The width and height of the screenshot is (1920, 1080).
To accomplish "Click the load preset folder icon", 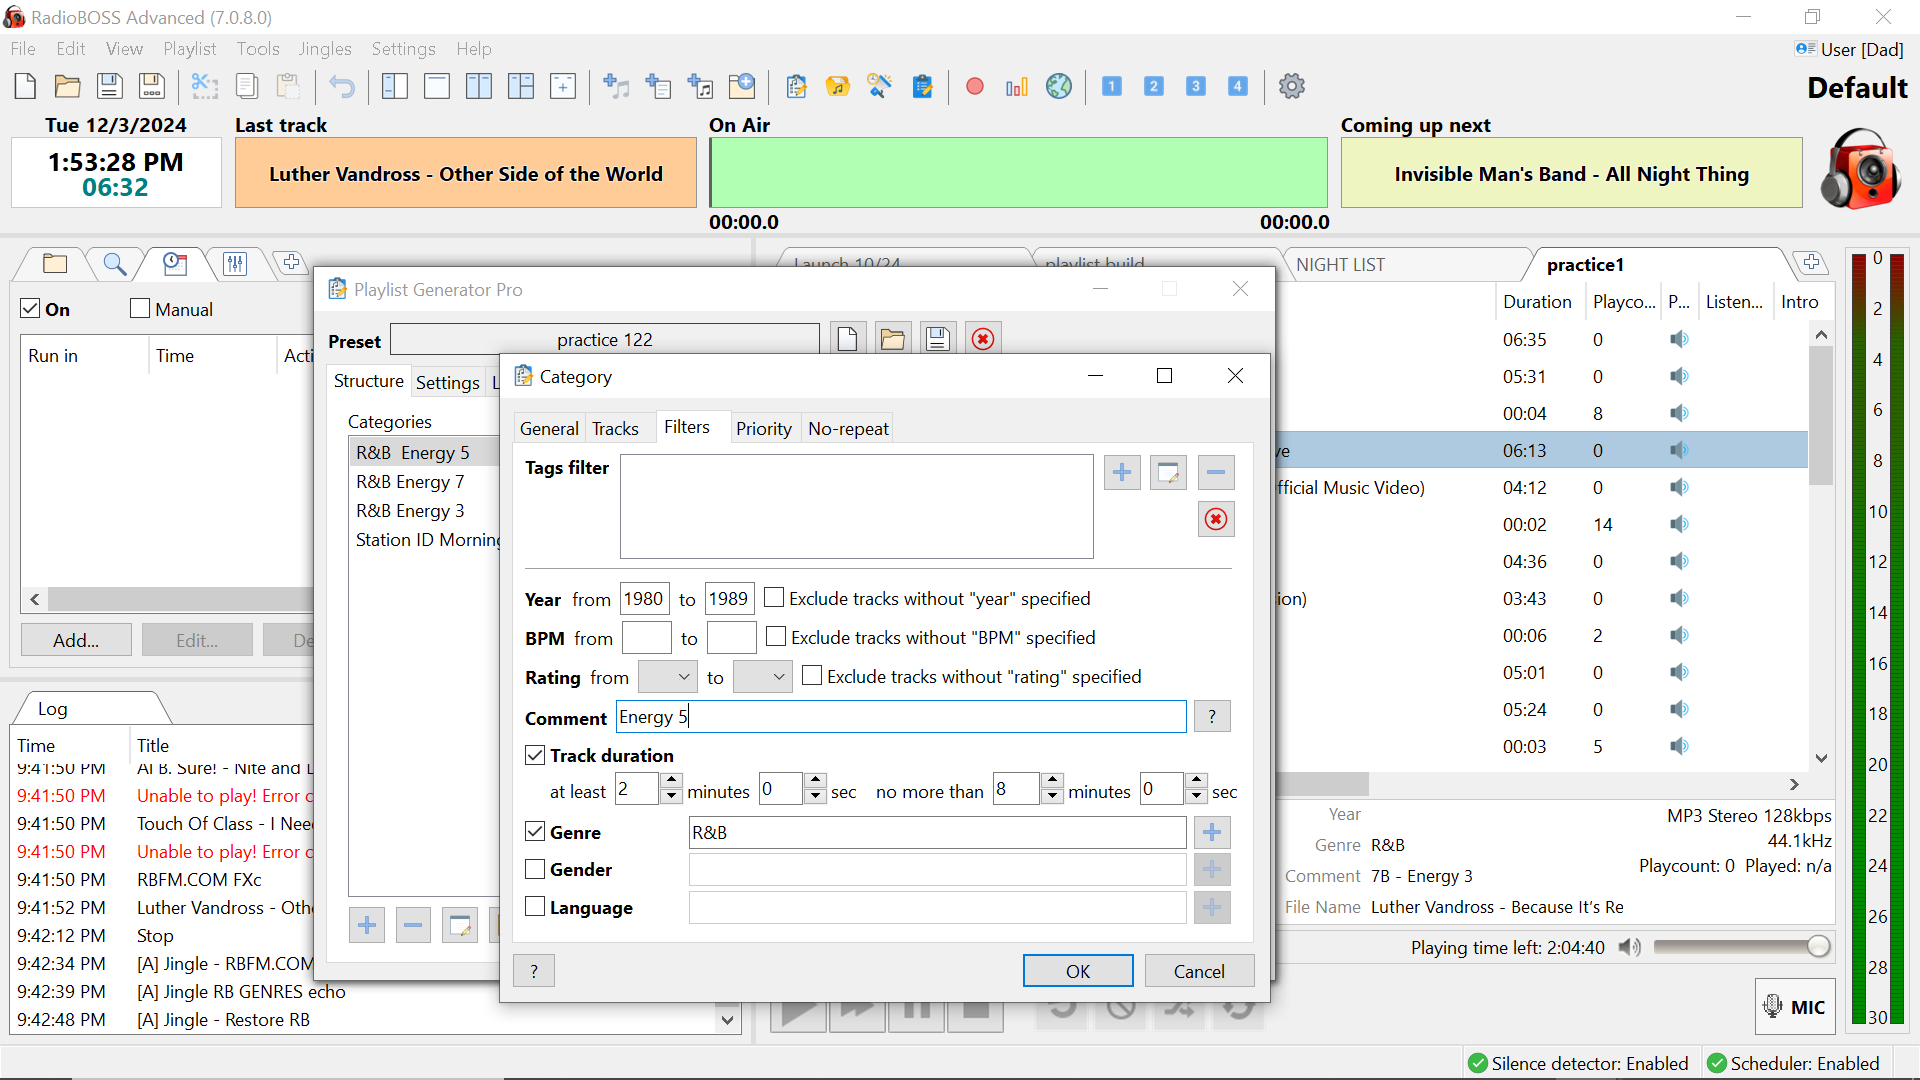I will pyautogui.click(x=894, y=339).
